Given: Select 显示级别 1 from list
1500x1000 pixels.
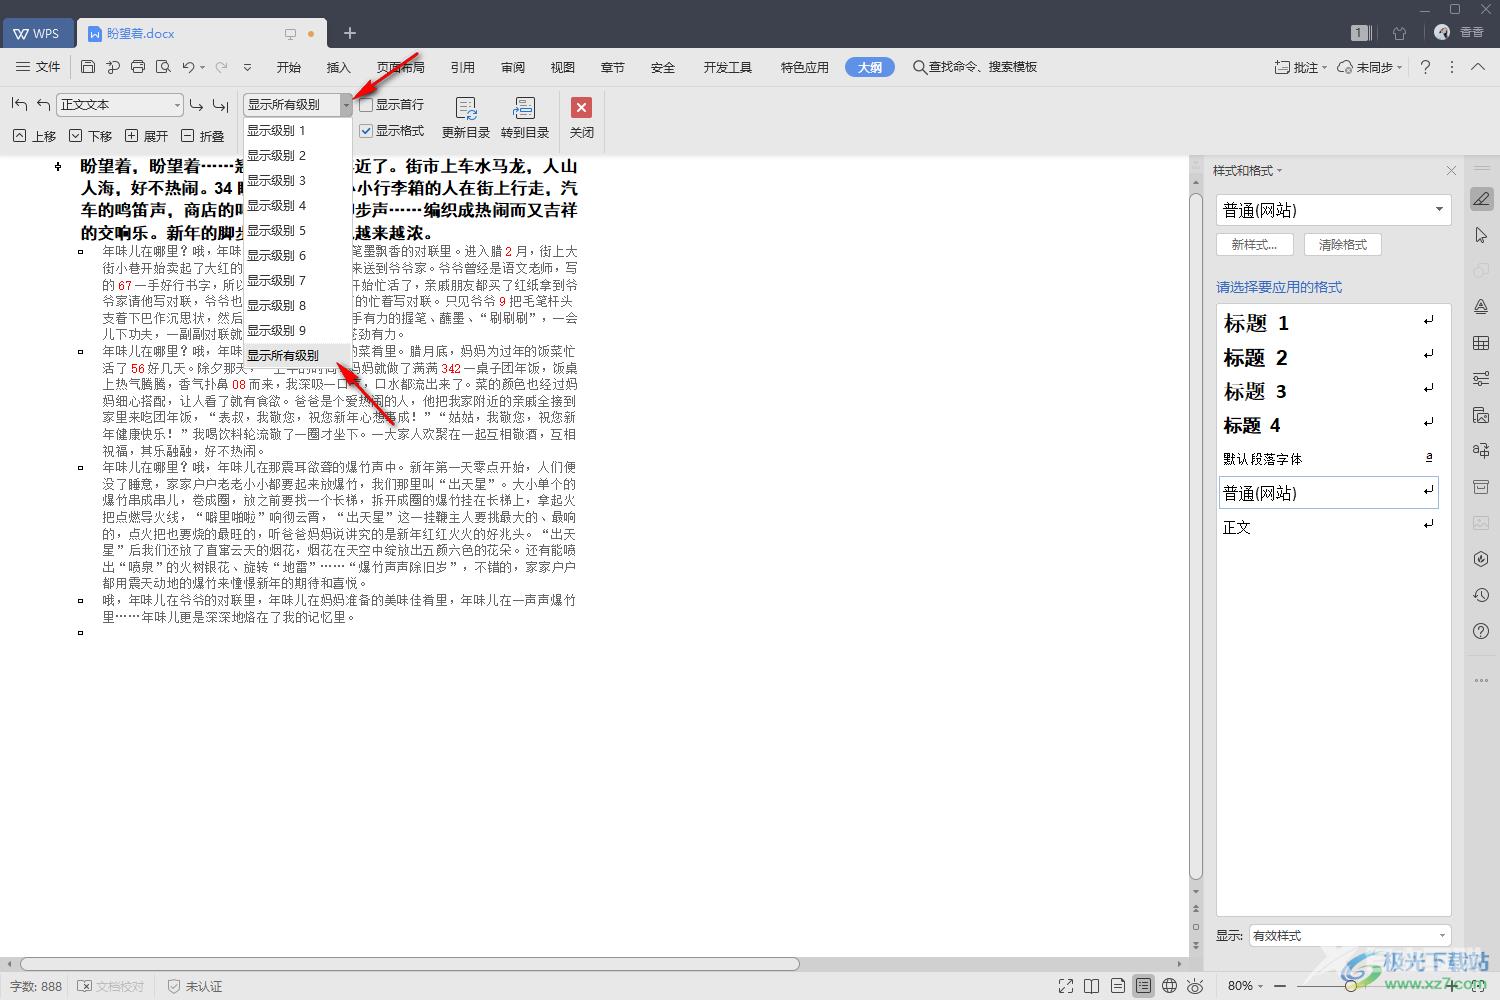Looking at the screenshot, I should (297, 131).
